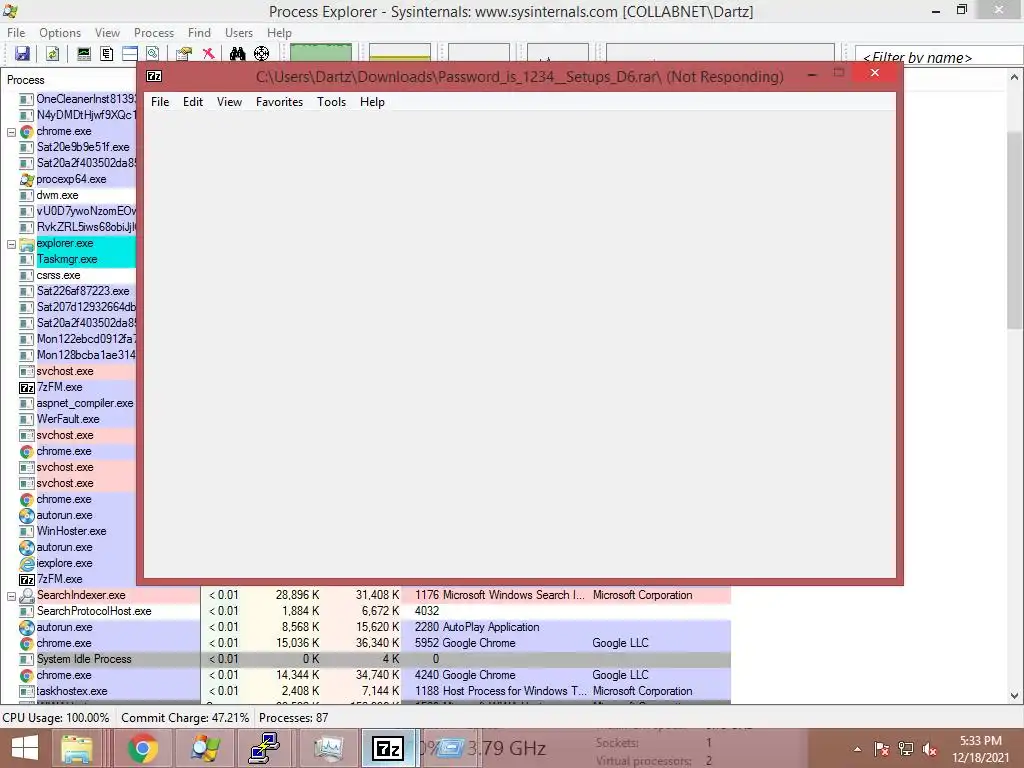Click the network tray icon

pyautogui.click(x=906, y=750)
